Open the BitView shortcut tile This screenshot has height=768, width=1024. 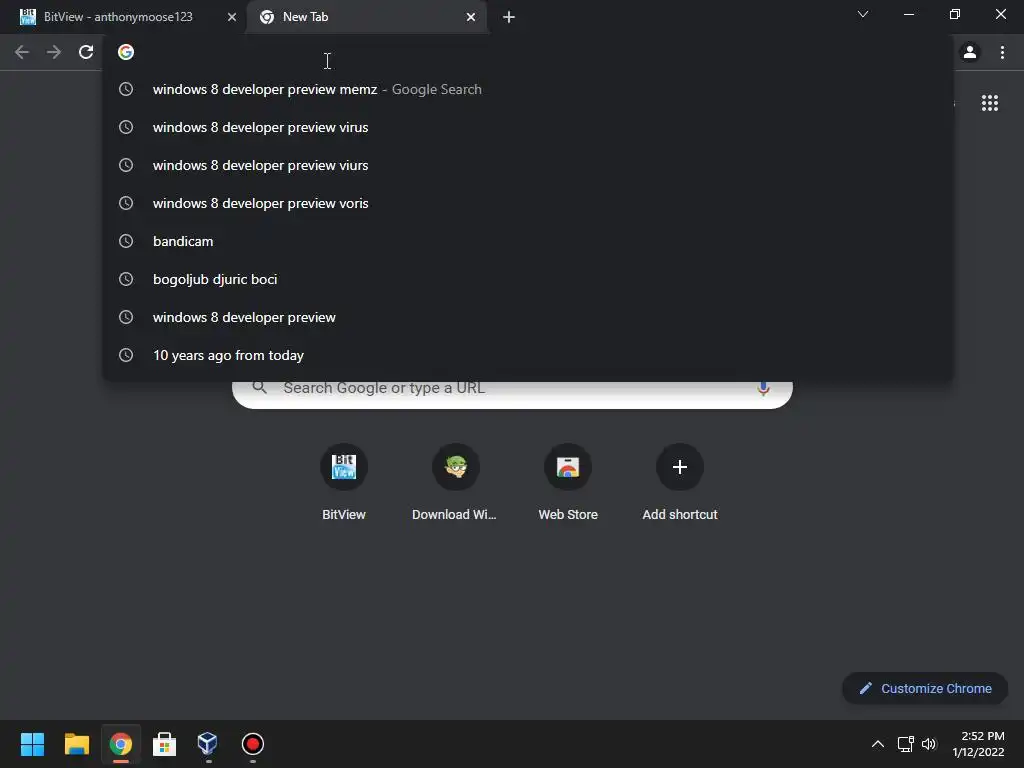click(344, 483)
